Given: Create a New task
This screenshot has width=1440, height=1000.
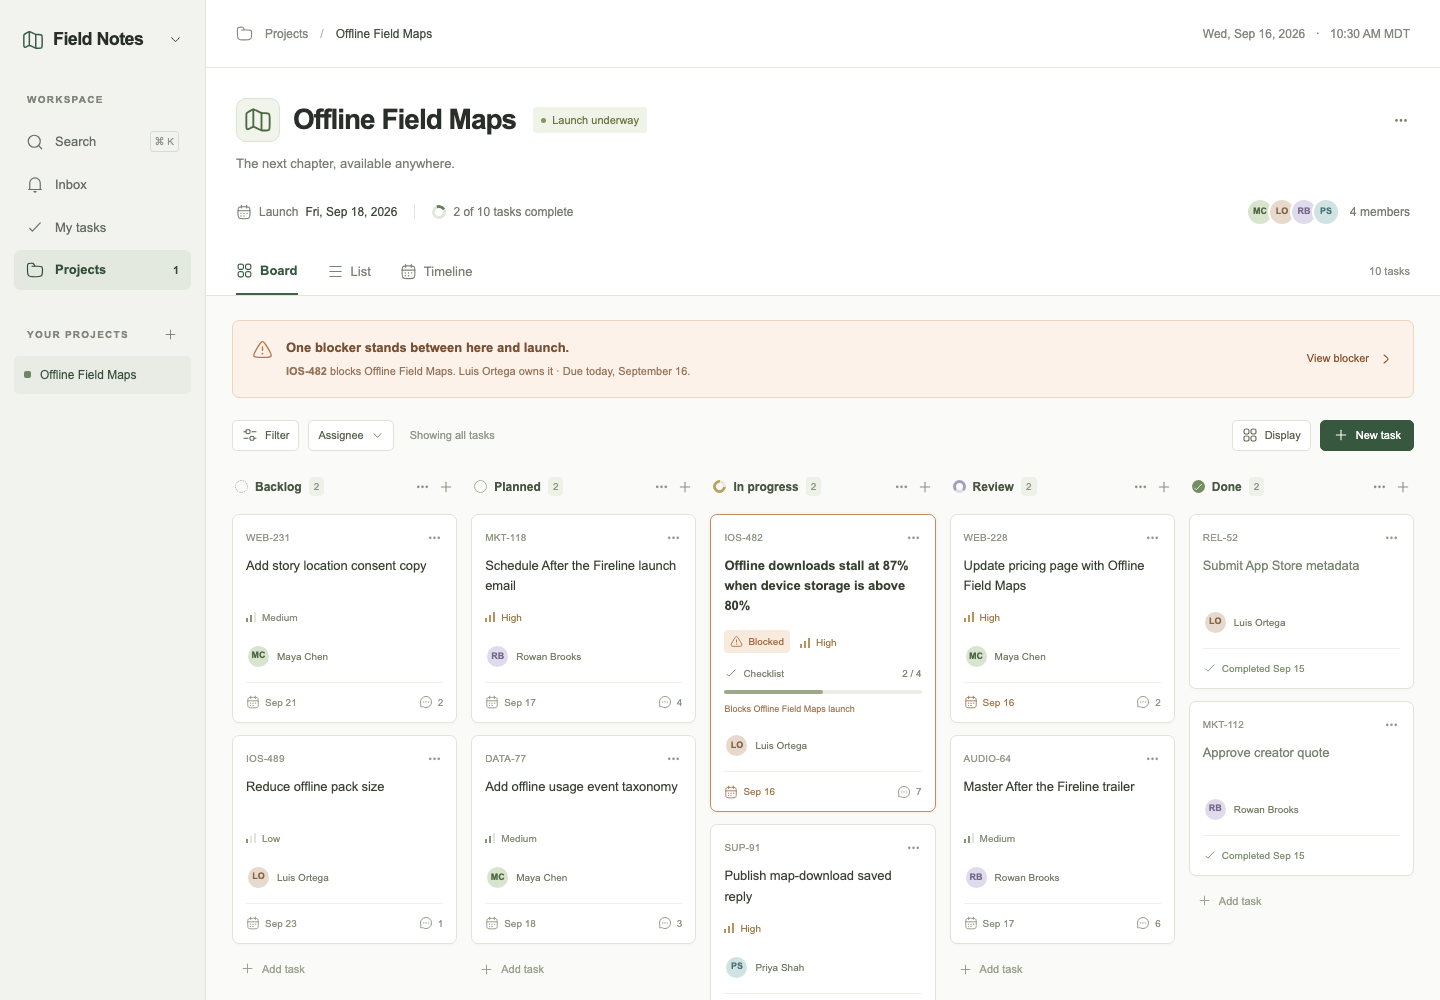Looking at the screenshot, I should (x=1366, y=436).
